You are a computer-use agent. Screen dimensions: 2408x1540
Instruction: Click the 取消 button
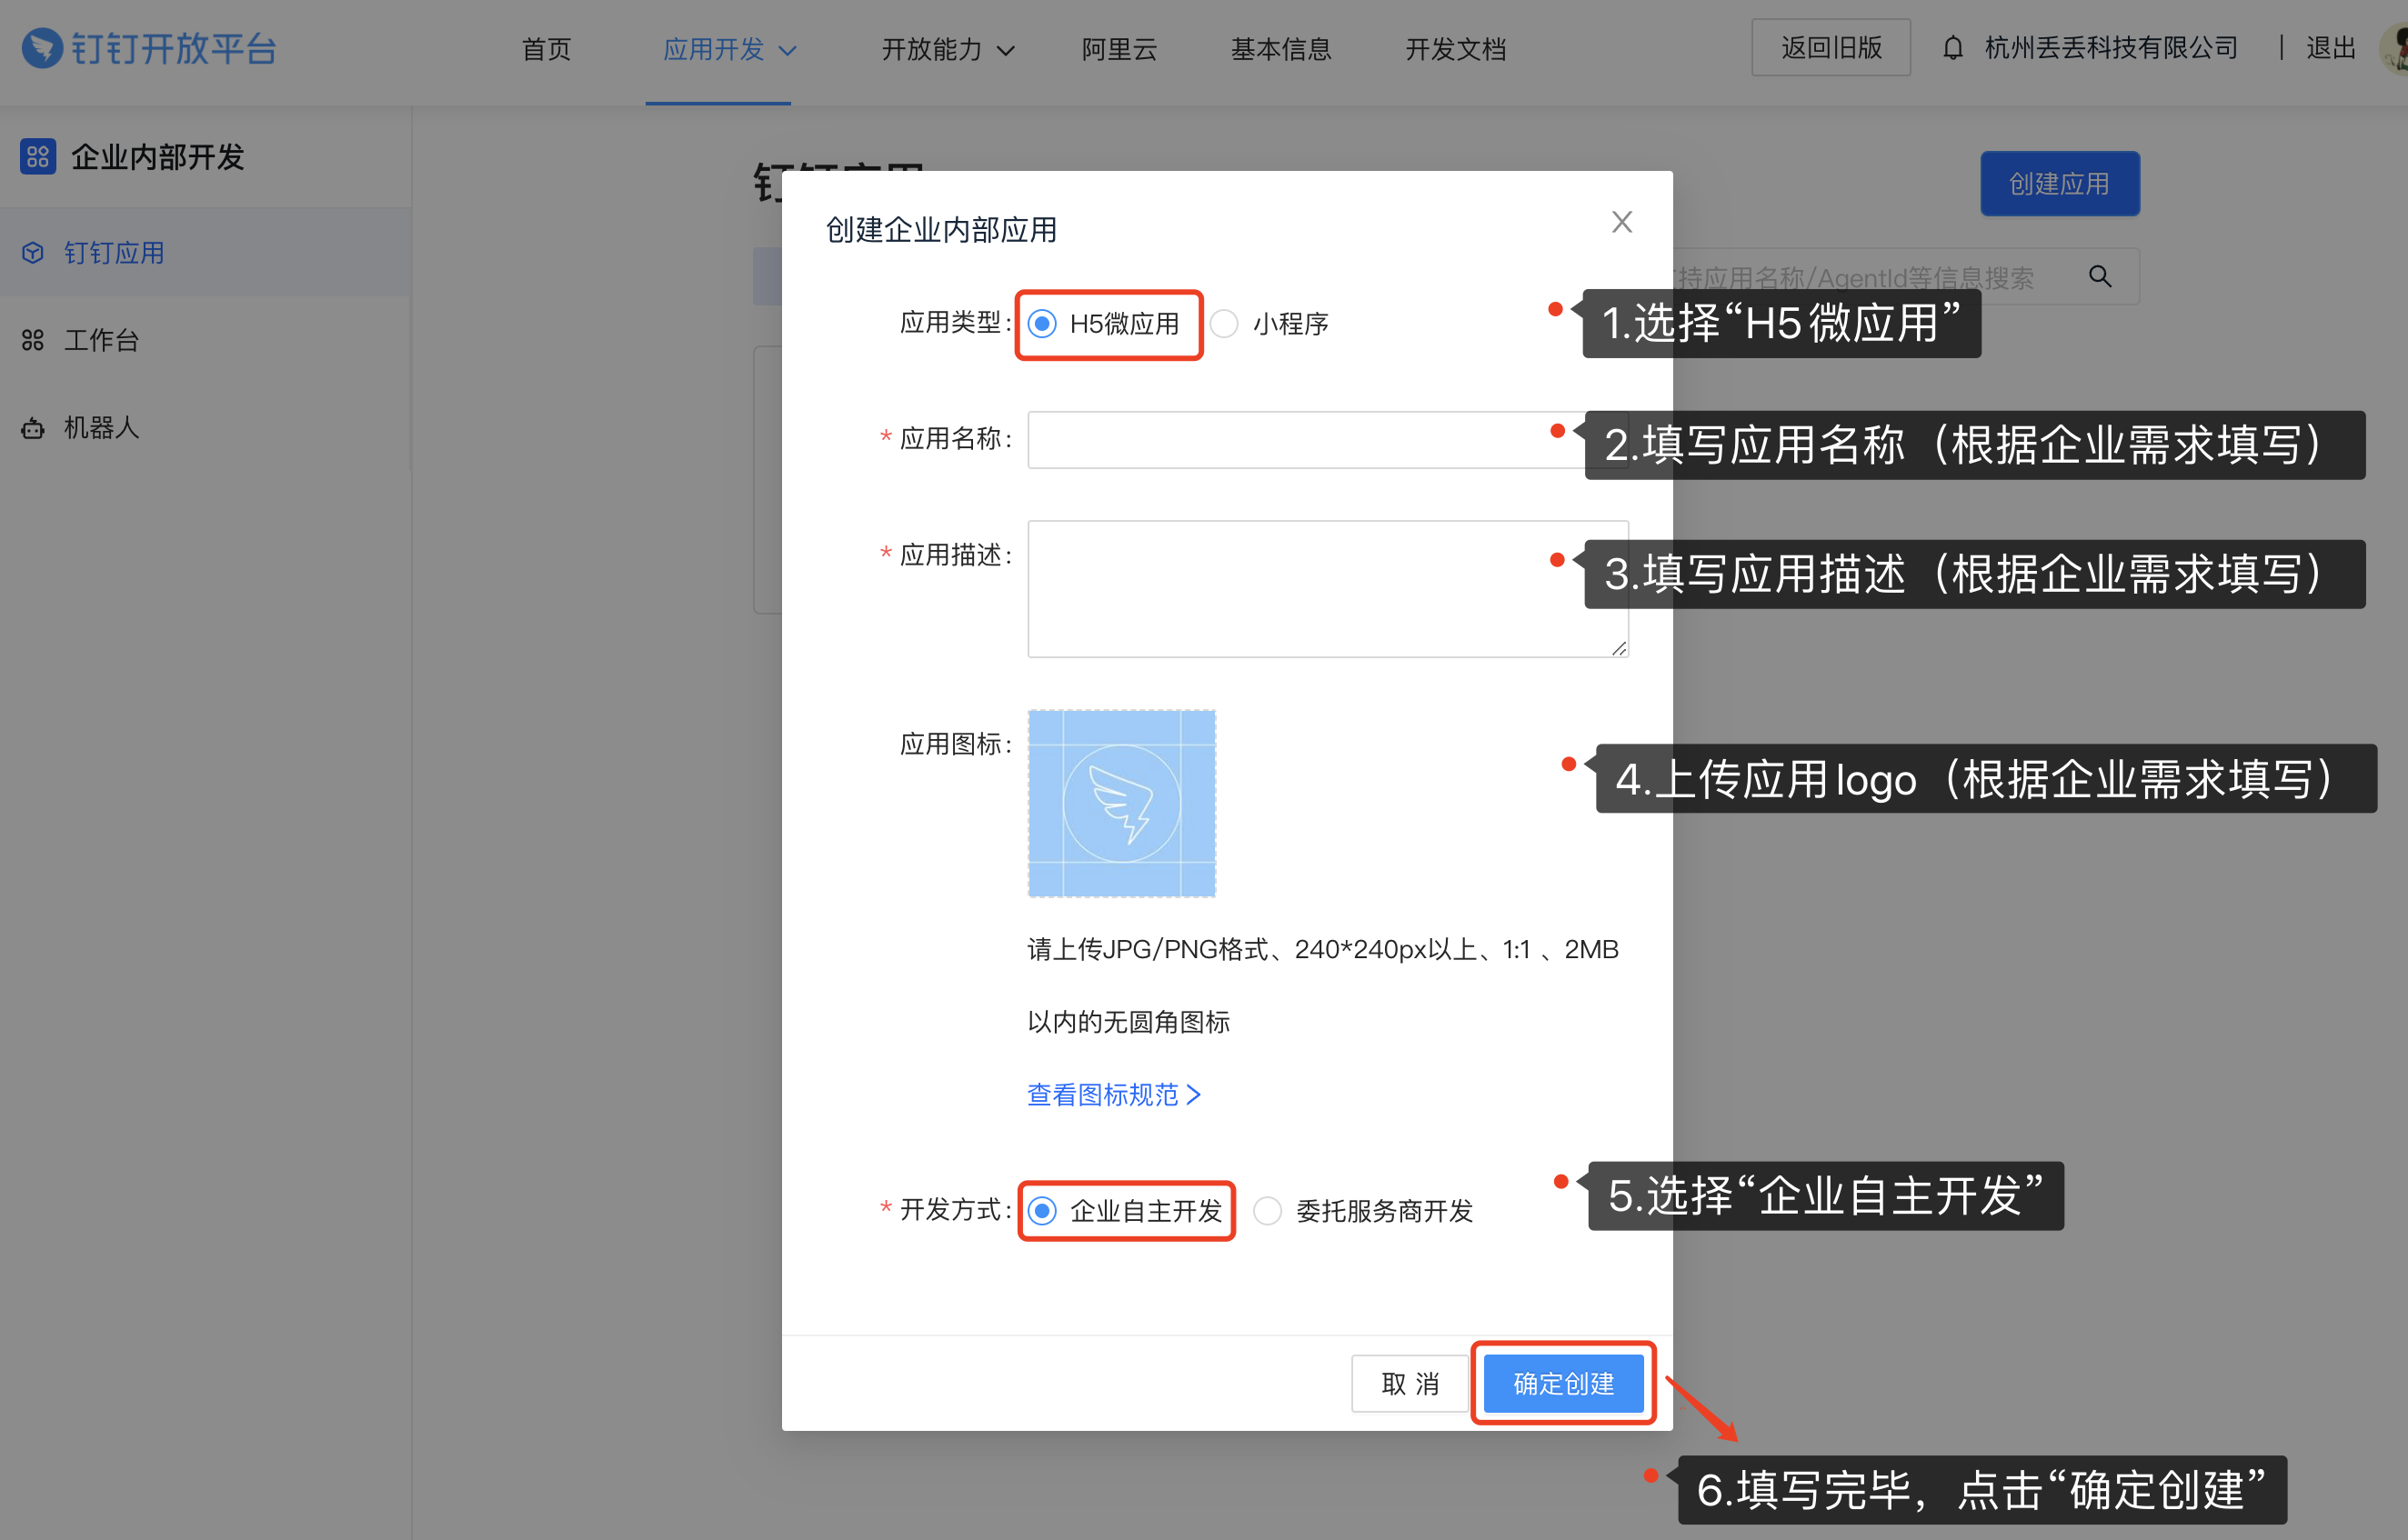tap(1410, 1383)
